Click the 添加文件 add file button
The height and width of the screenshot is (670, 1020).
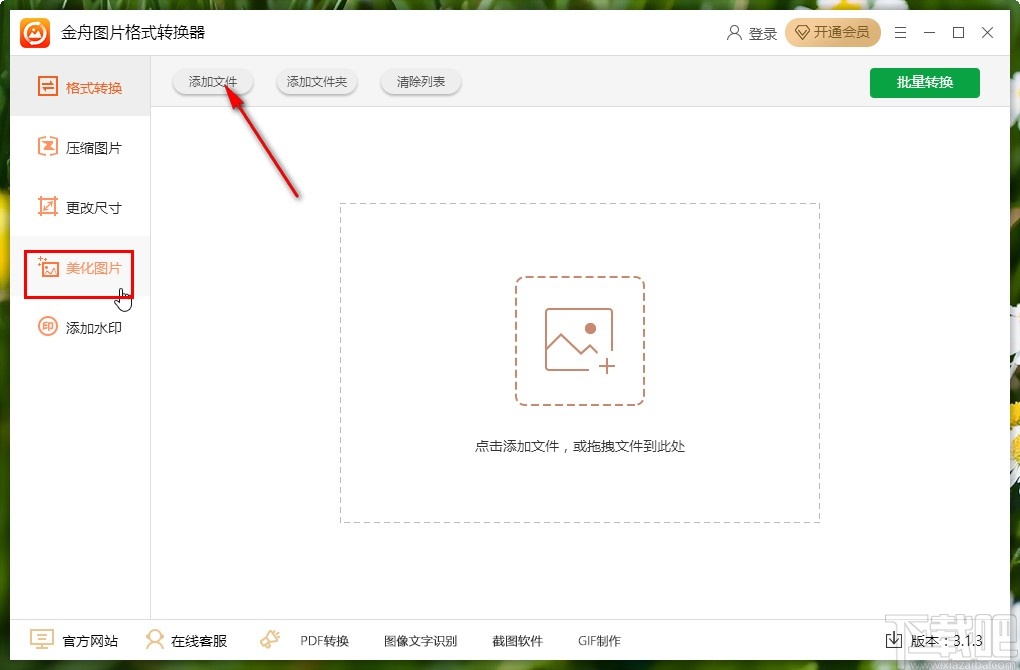click(212, 83)
